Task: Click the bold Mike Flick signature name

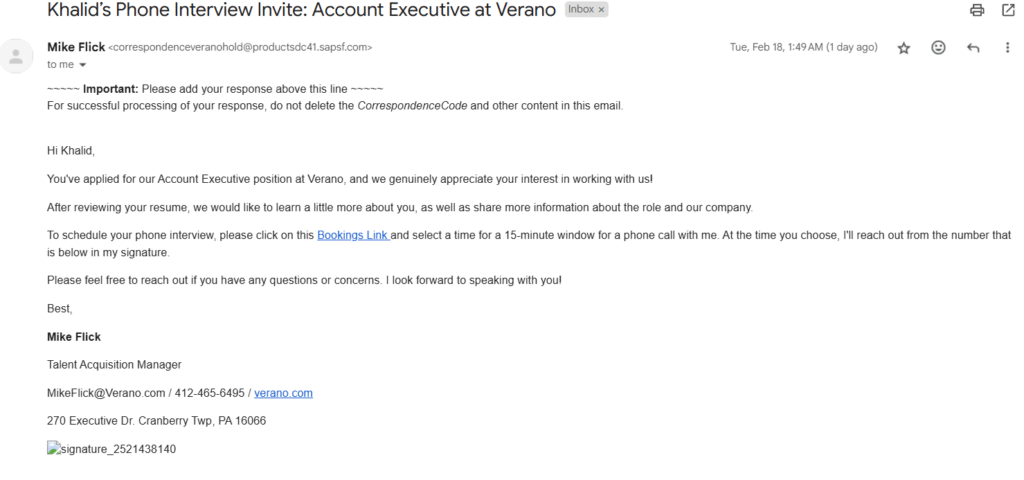Action: [x=74, y=337]
